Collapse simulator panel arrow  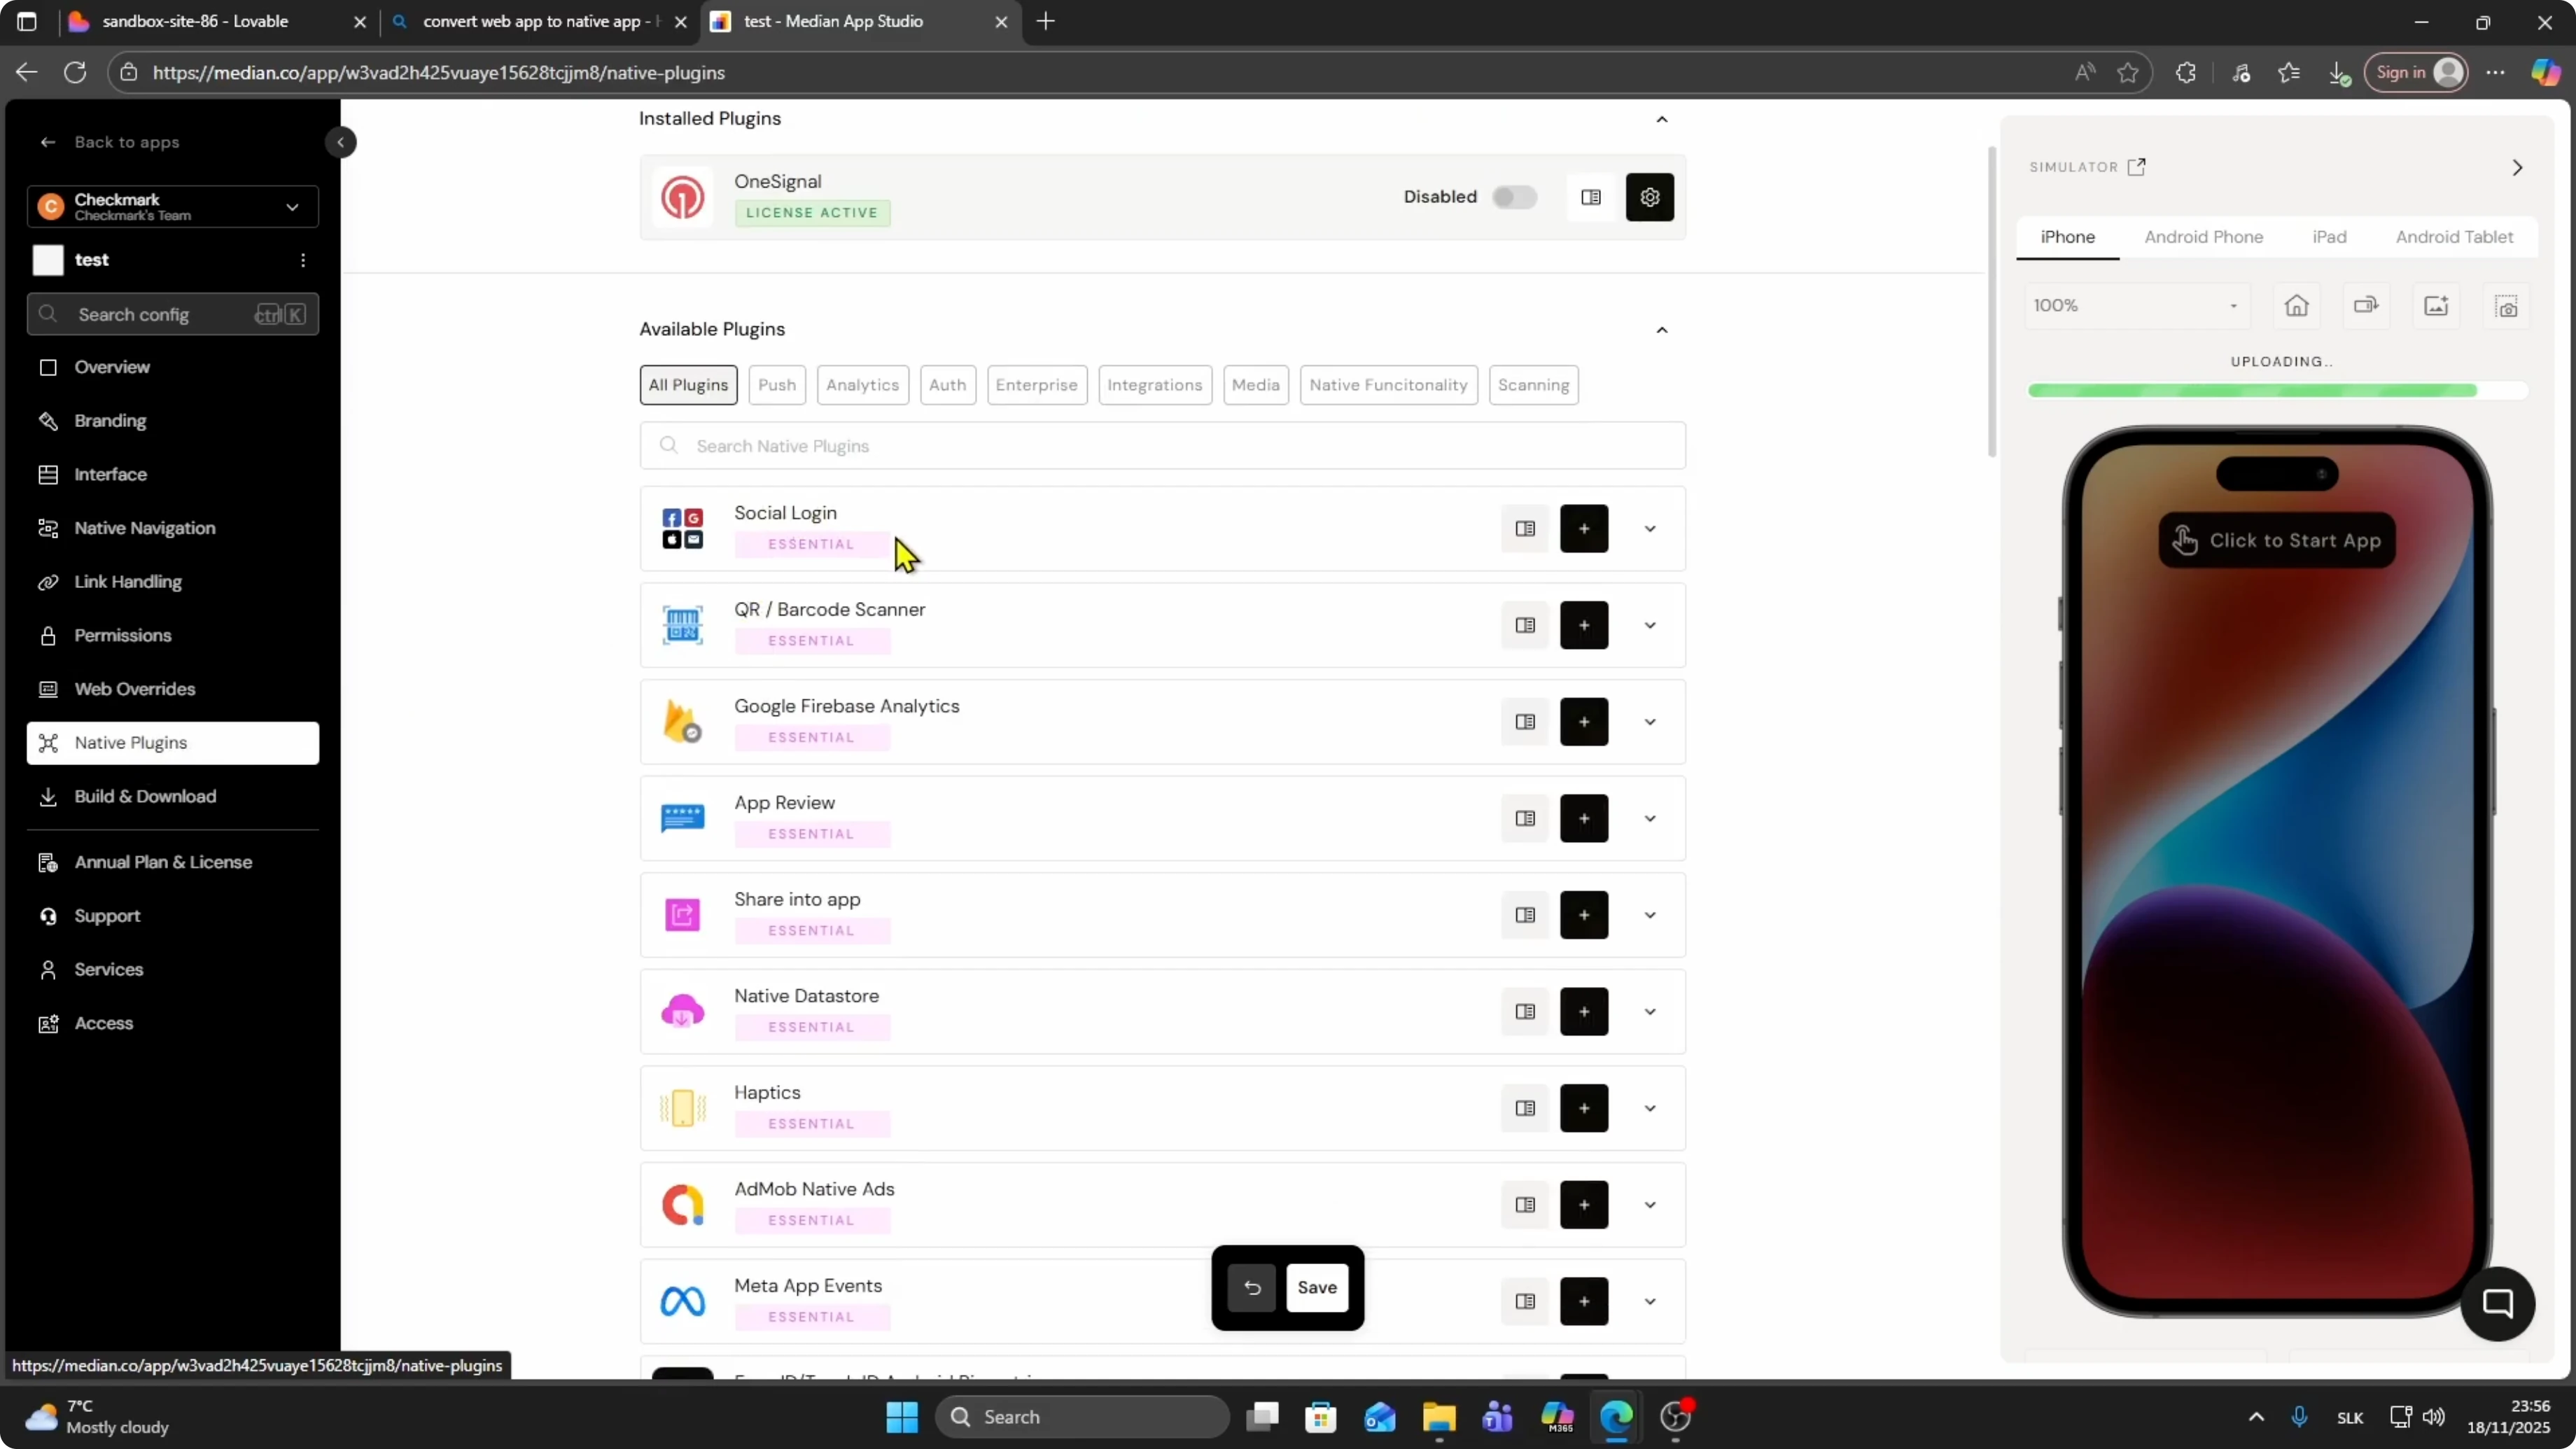[x=2517, y=167]
